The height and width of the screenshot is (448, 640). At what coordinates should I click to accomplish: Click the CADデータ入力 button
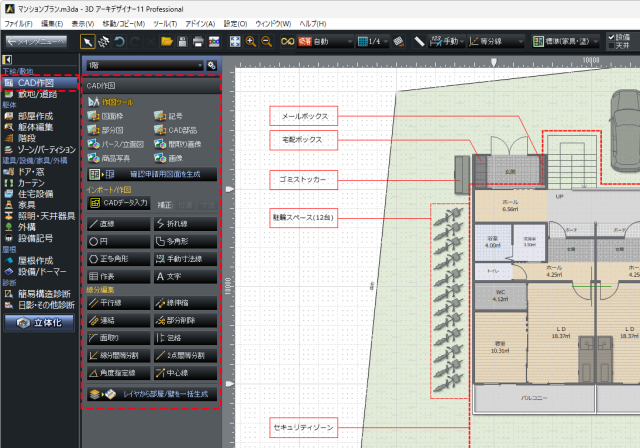pyautogui.click(x=119, y=203)
